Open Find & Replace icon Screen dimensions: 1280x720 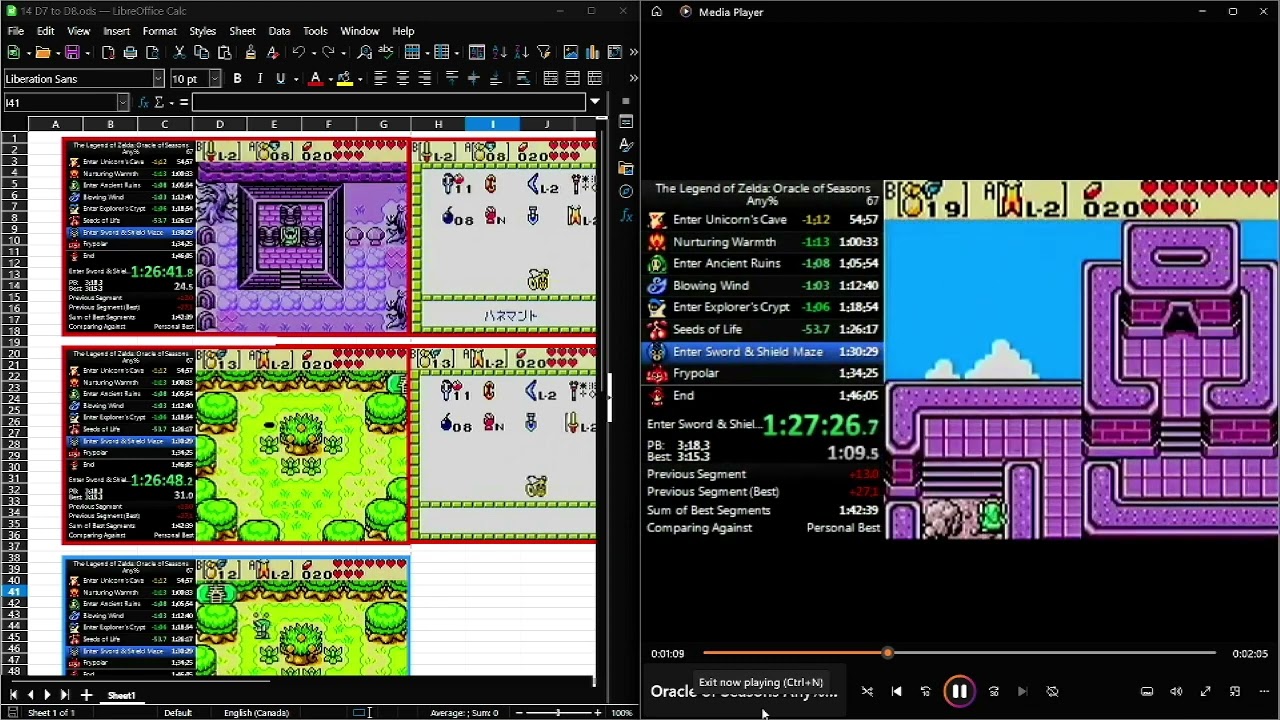point(364,52)
